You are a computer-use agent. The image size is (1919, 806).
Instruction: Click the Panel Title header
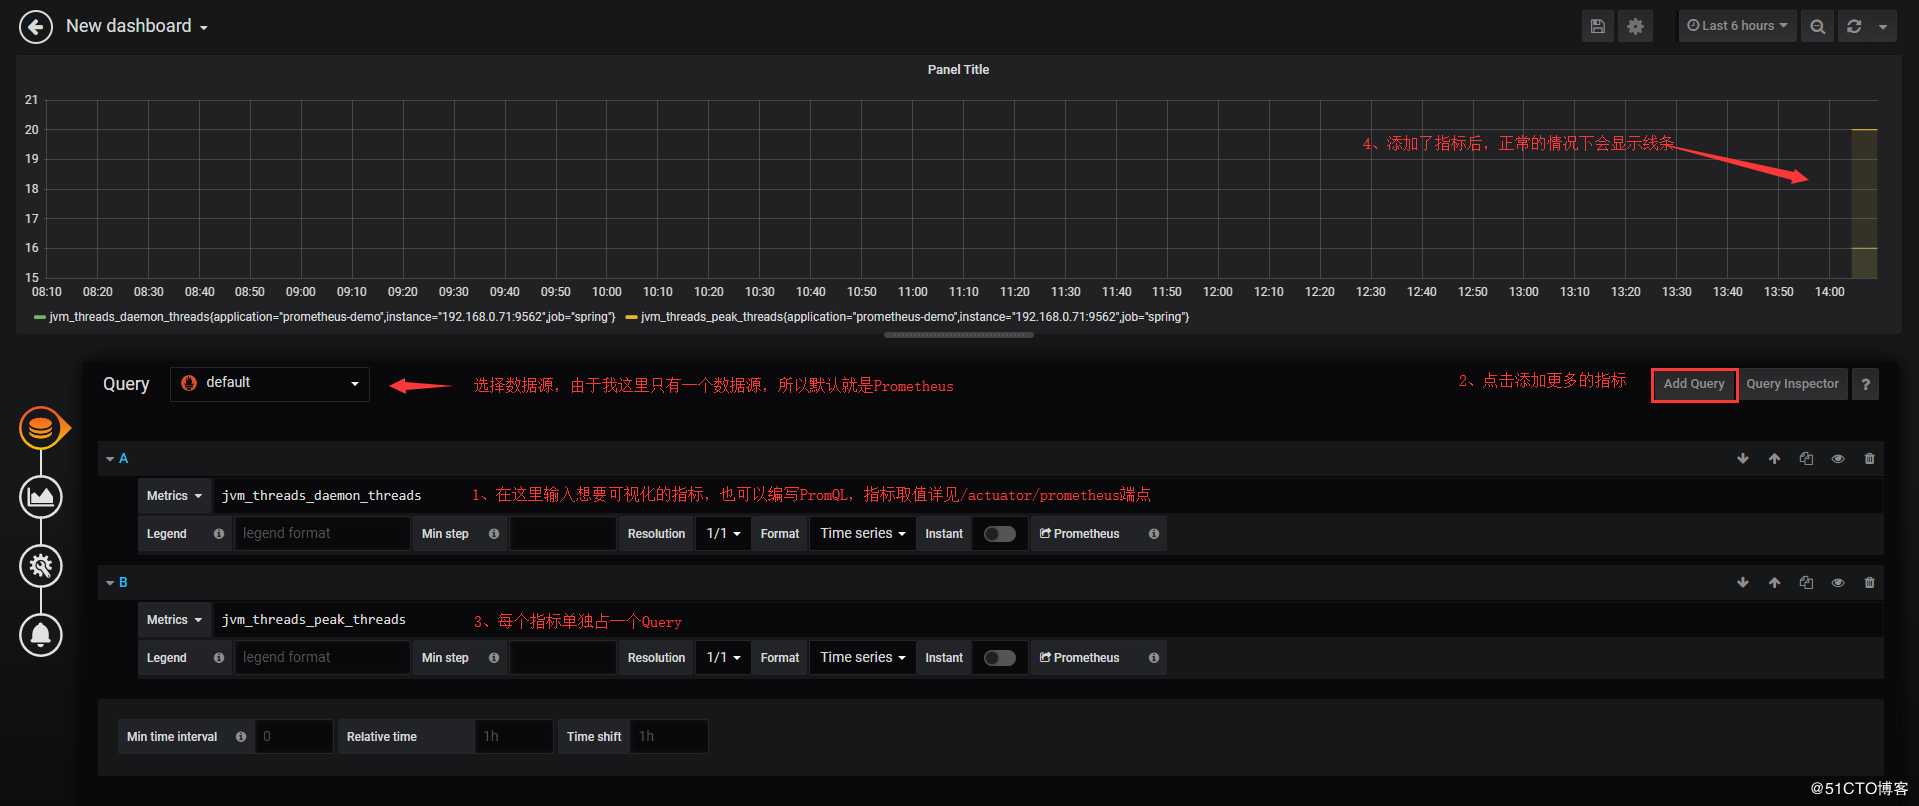(x=958, y=70)
